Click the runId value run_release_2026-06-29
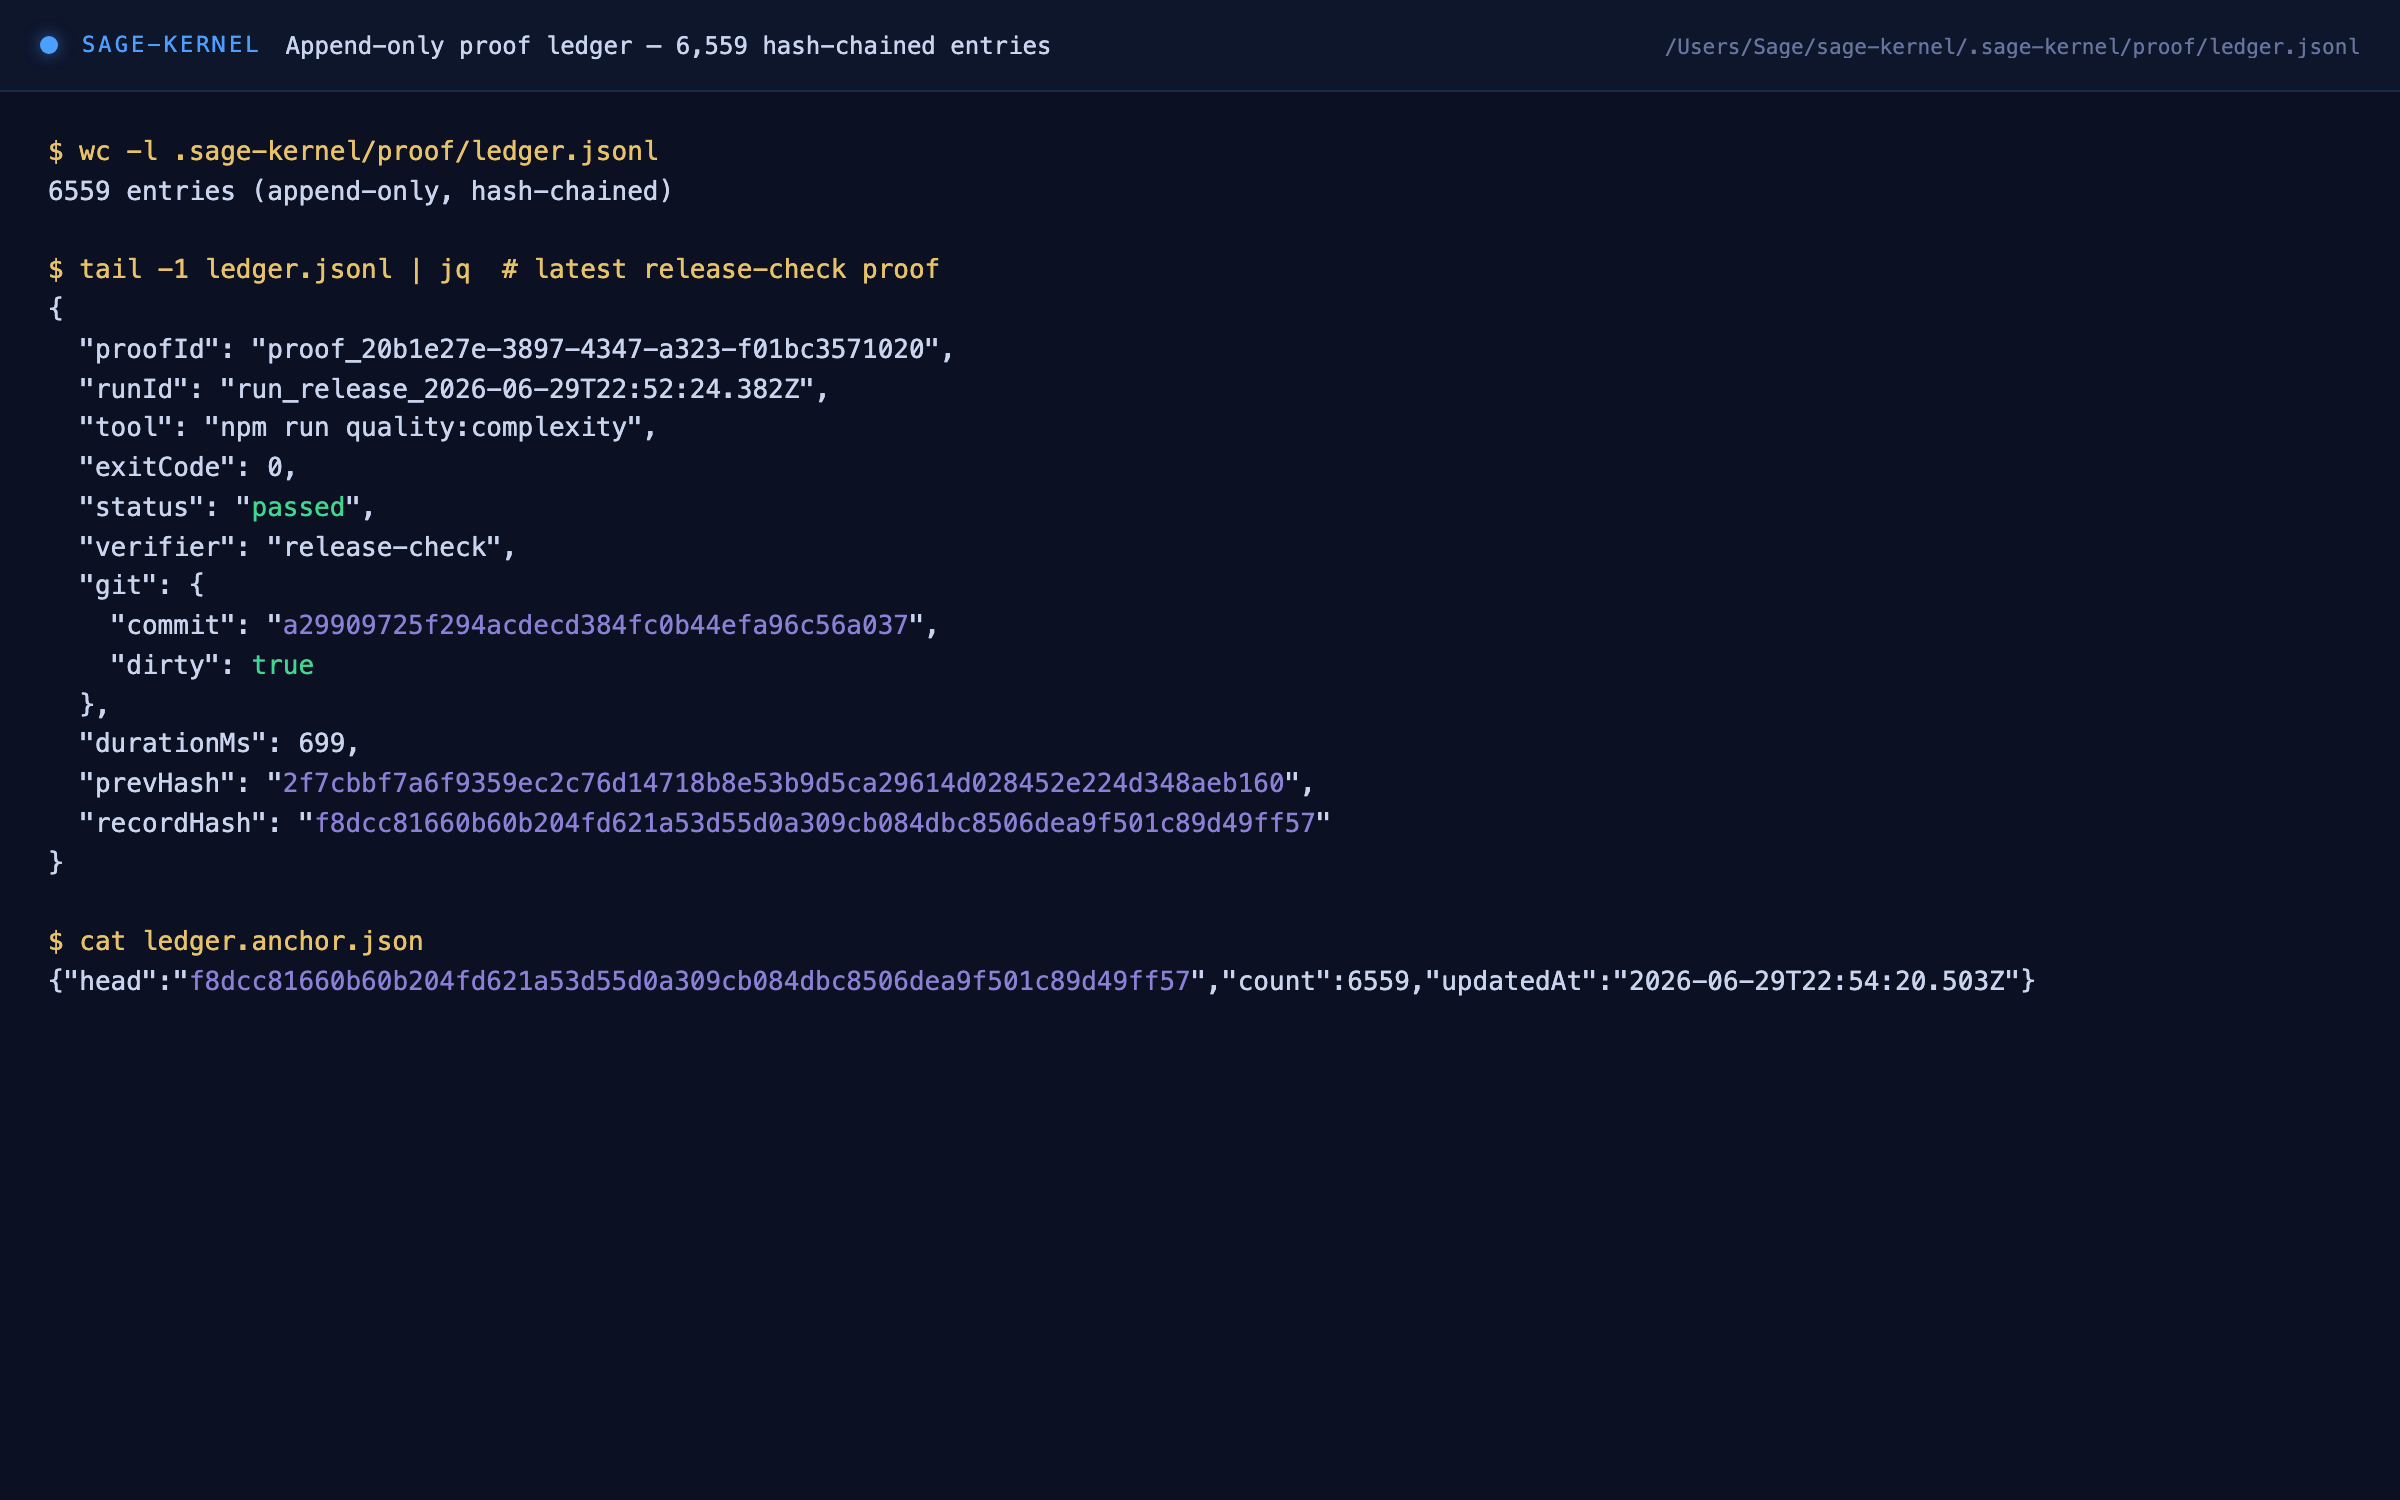This screenshot has width=2400, height=1500. pyautogui.click(x=518, y=389)
